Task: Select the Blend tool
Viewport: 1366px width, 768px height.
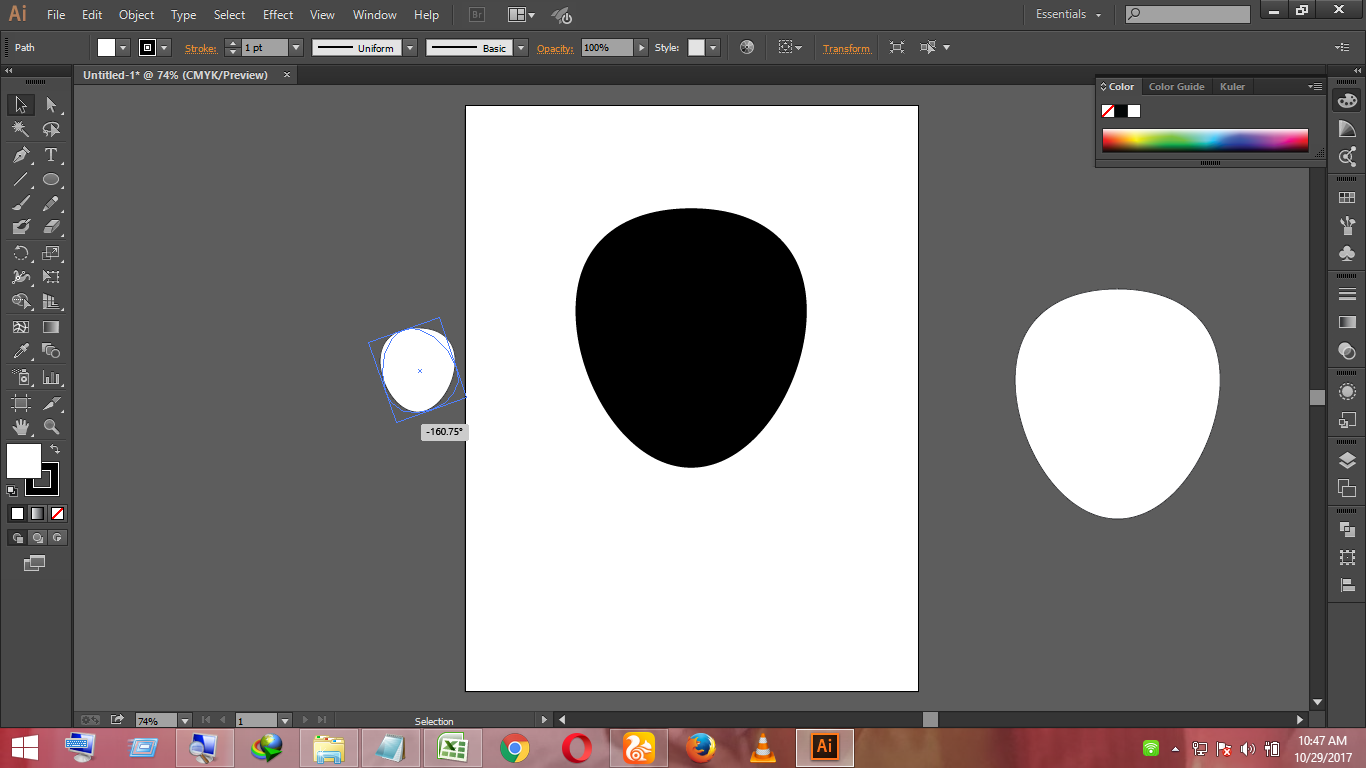Action: click(51, 351)
